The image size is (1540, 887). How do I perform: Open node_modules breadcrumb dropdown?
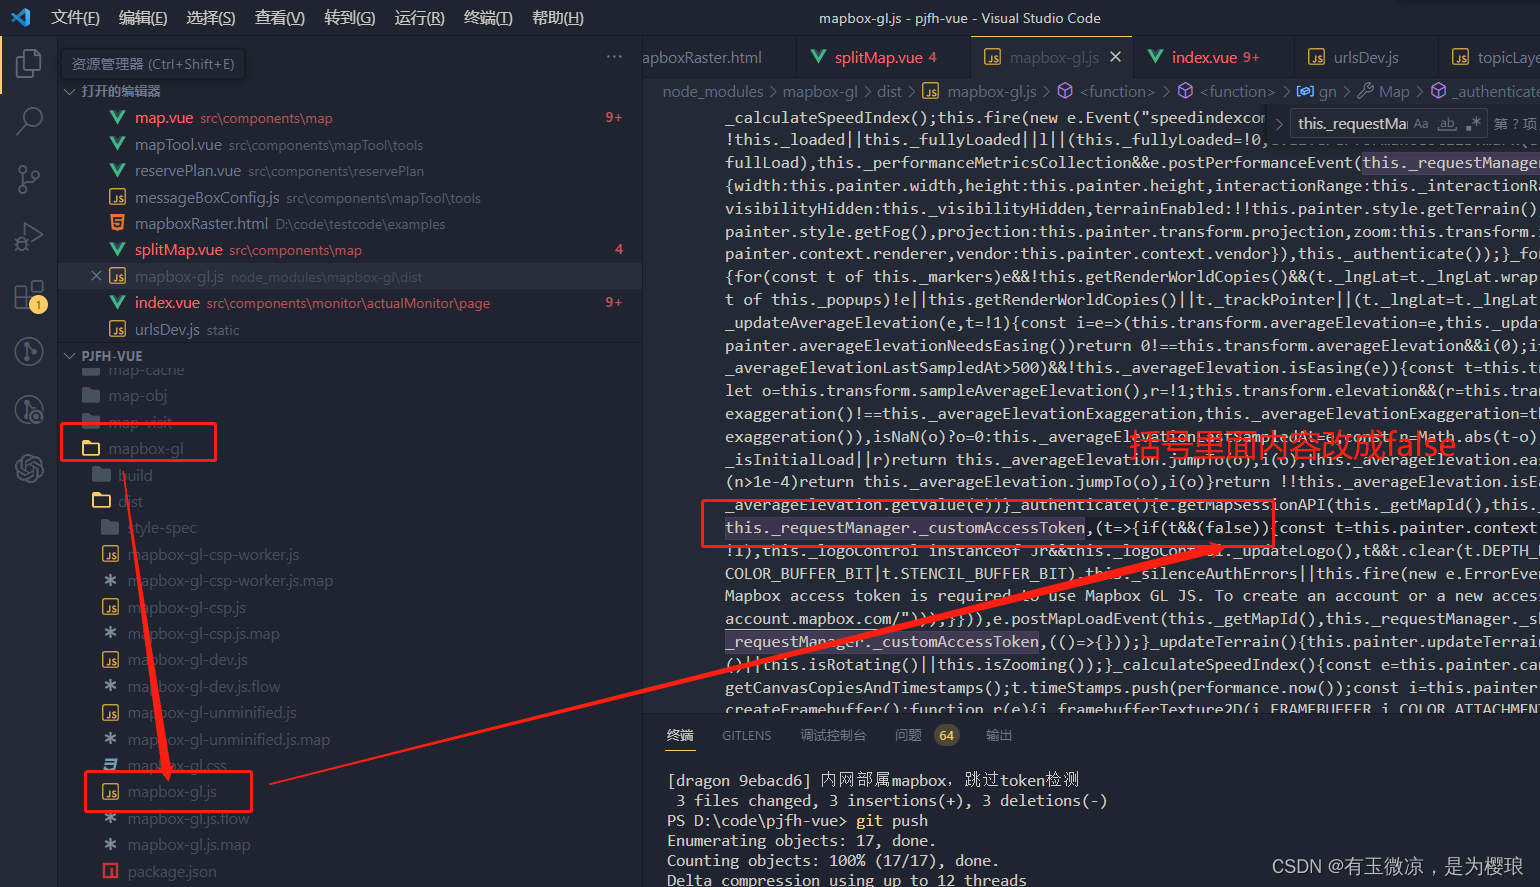(x=713, y=92)
